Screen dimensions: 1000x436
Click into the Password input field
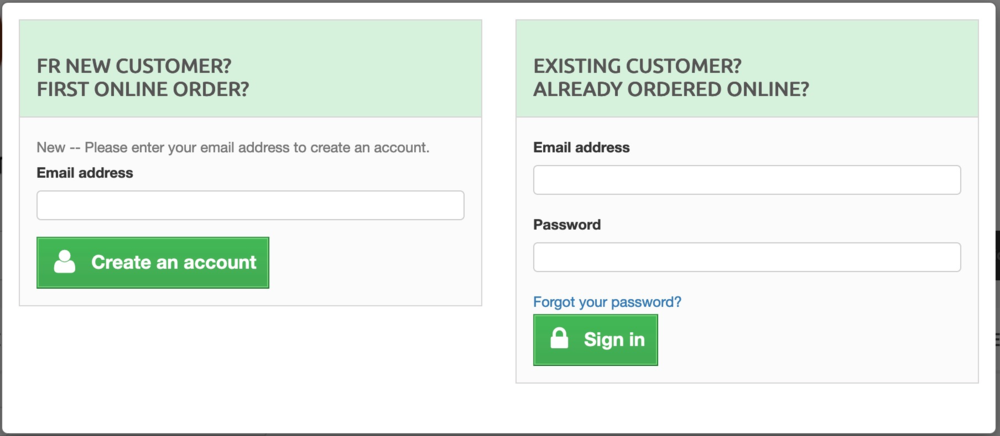(746, 257)
